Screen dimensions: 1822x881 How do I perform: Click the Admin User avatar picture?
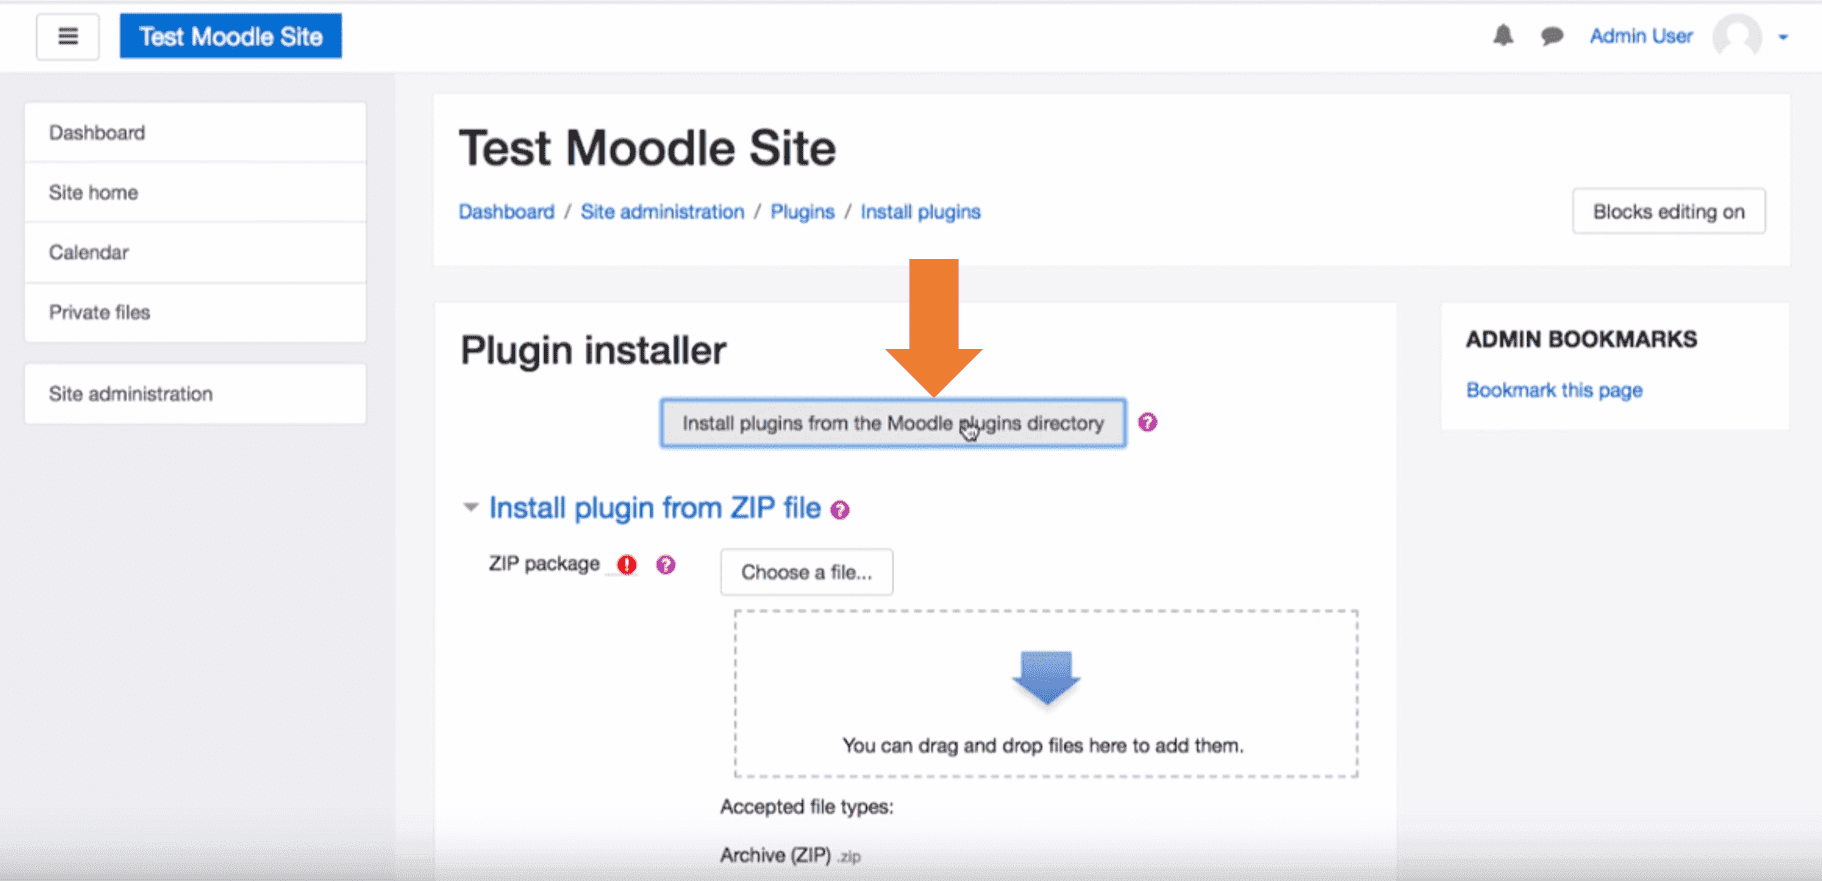1737,36
